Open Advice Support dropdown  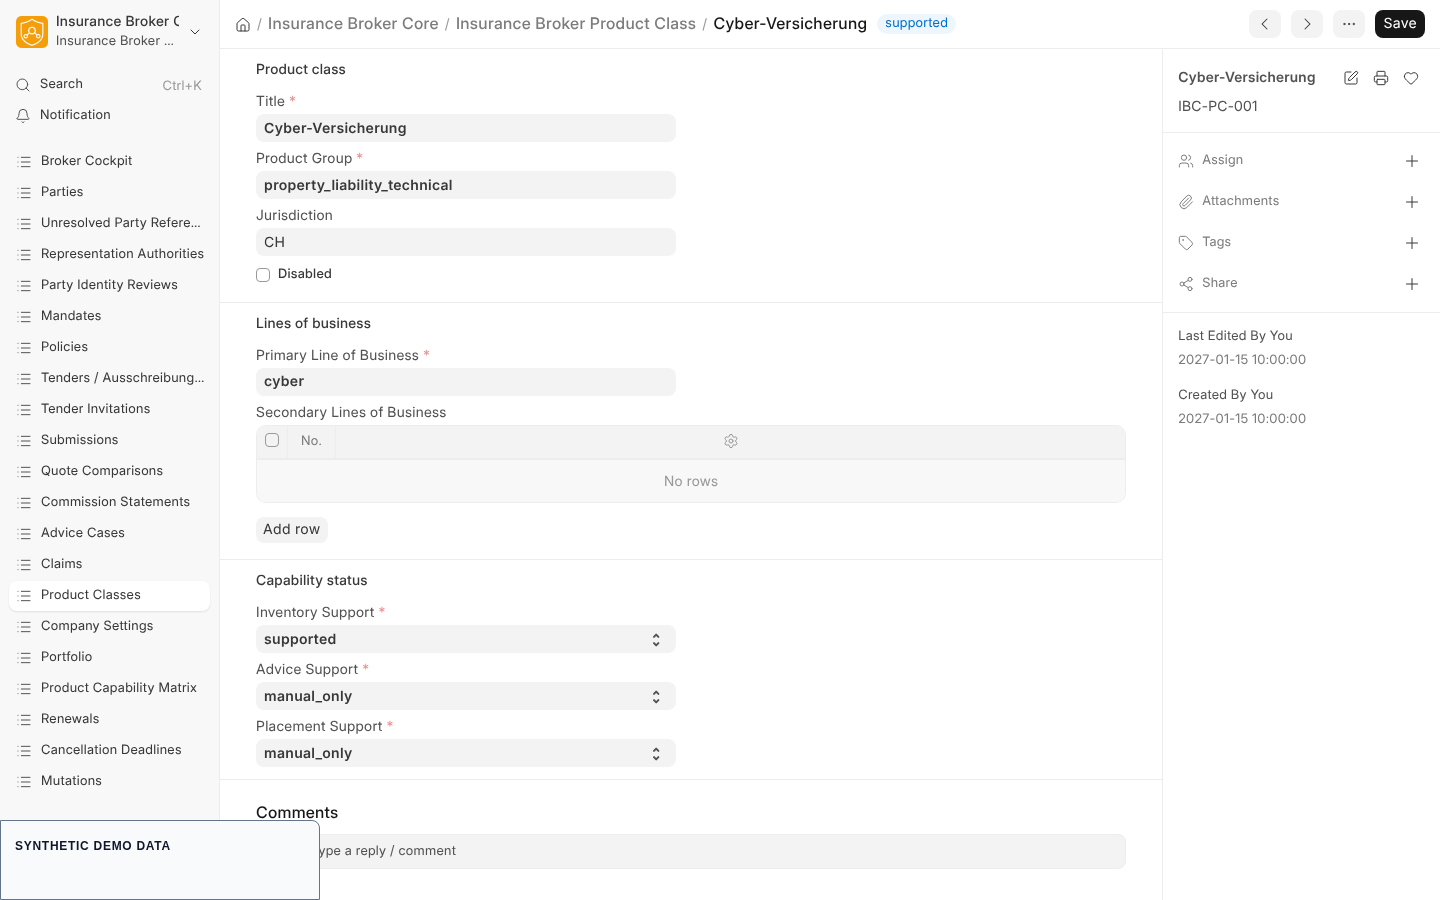coord(466,696)
